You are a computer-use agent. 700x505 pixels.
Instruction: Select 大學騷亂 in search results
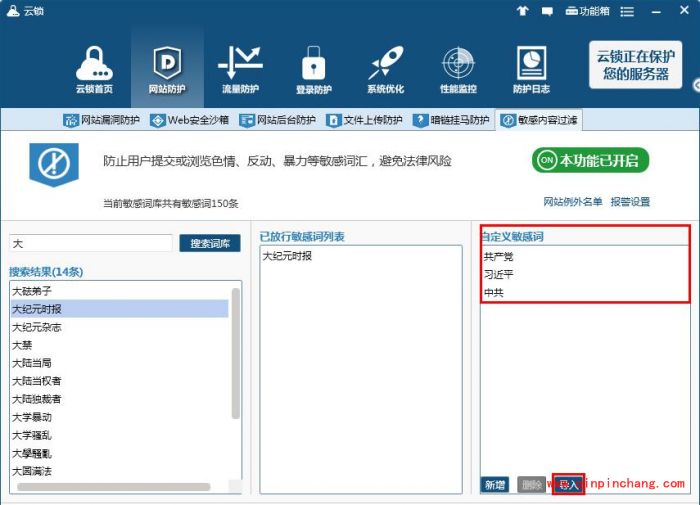pos(119,453)
